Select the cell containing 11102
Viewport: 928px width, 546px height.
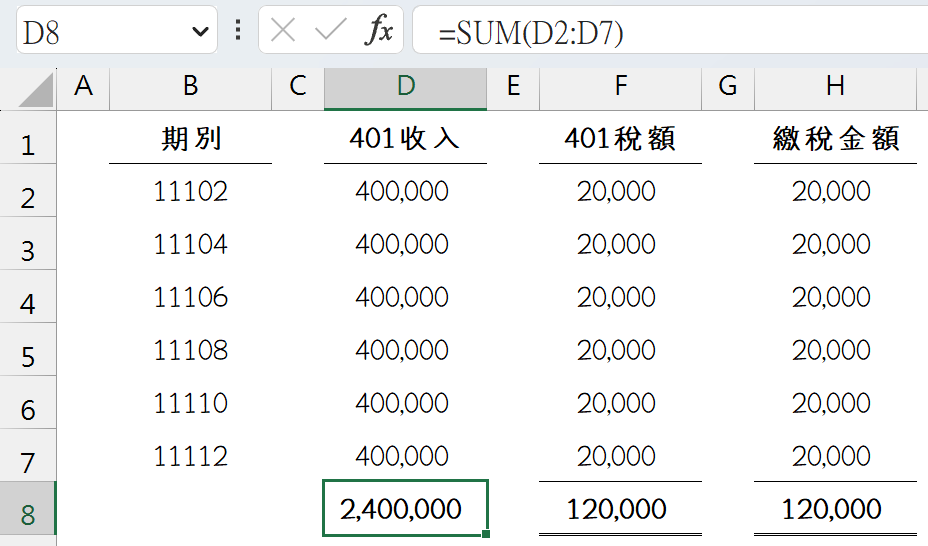click(x=191, y=191)
